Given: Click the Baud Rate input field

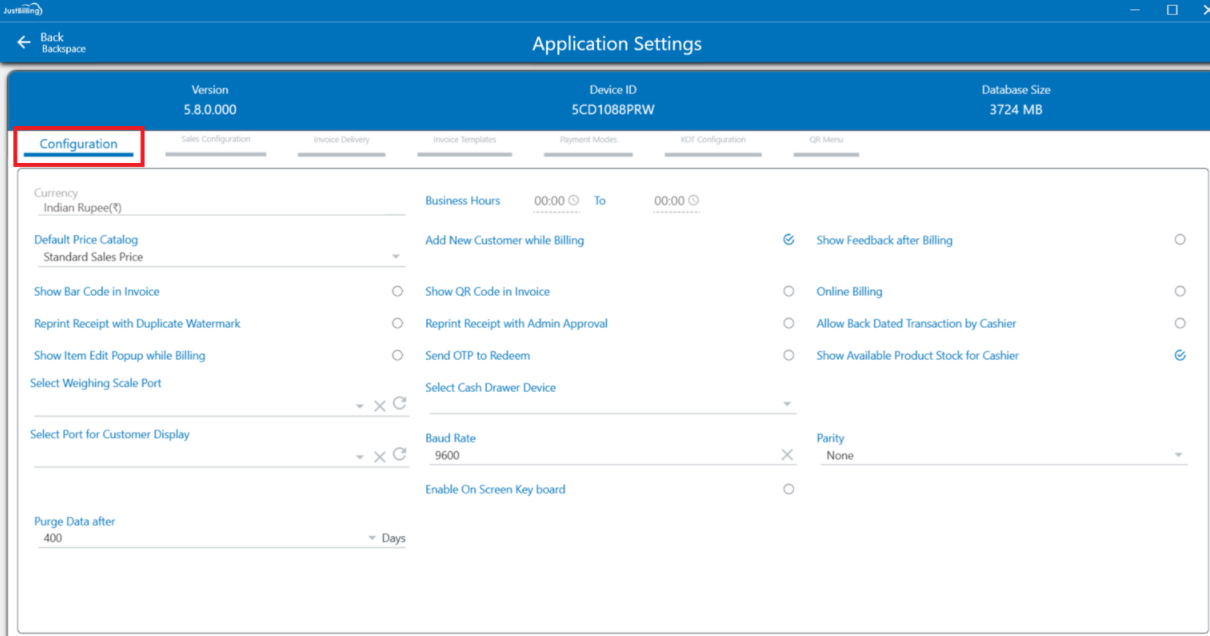Looking at the screenshot, I should point(600,455).
